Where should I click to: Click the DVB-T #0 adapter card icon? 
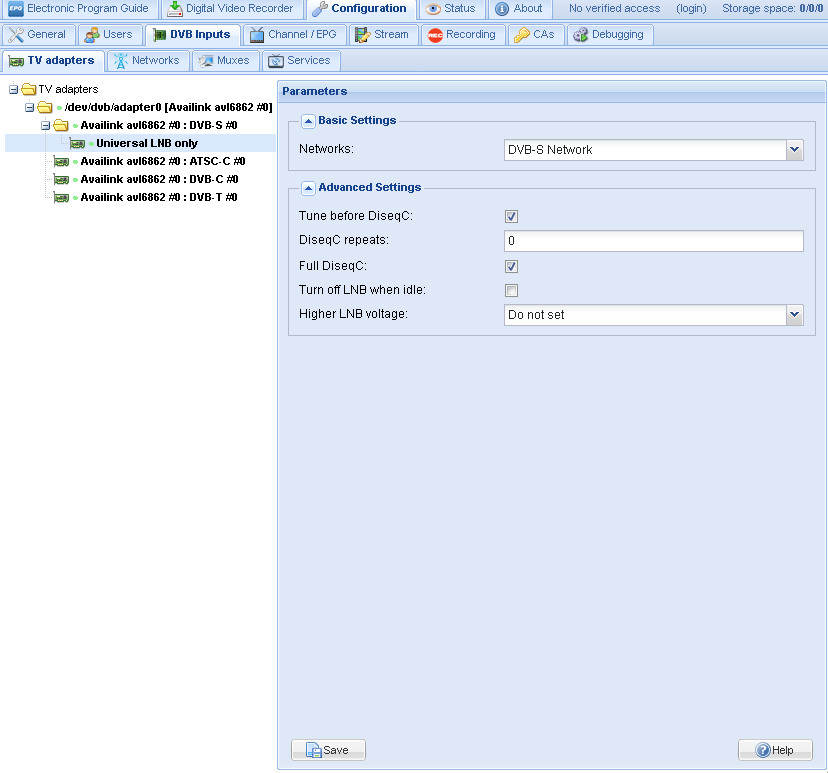point(61,197)
